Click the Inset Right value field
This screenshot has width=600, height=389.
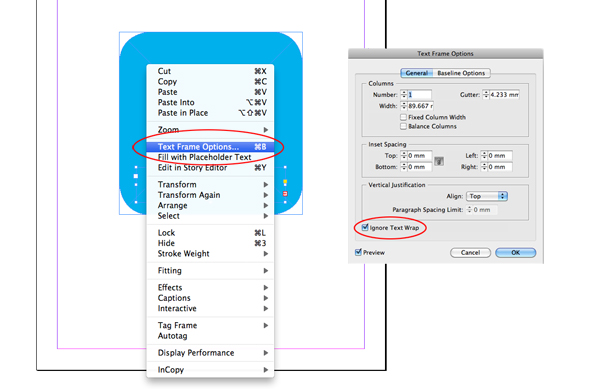pyautogui.click(x=500, y=167)
